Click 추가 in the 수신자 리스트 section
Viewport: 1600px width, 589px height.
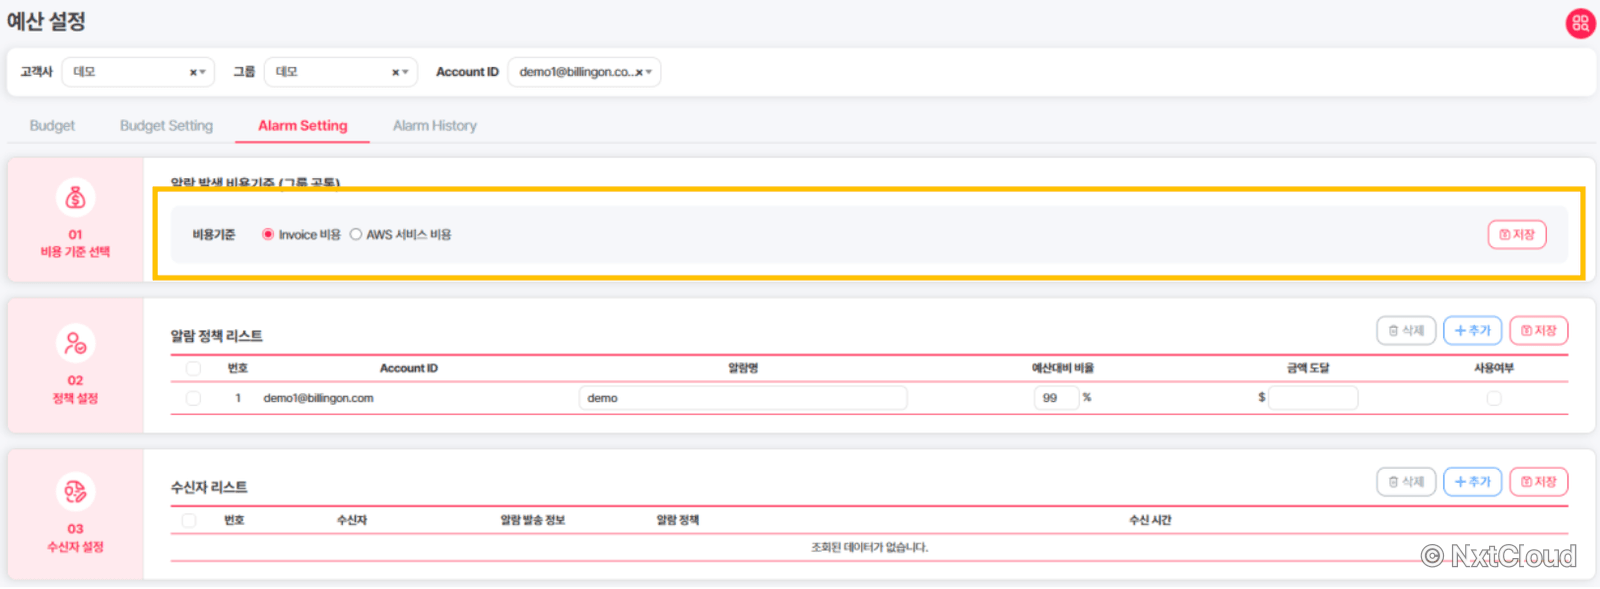[x=1473, y=482]
